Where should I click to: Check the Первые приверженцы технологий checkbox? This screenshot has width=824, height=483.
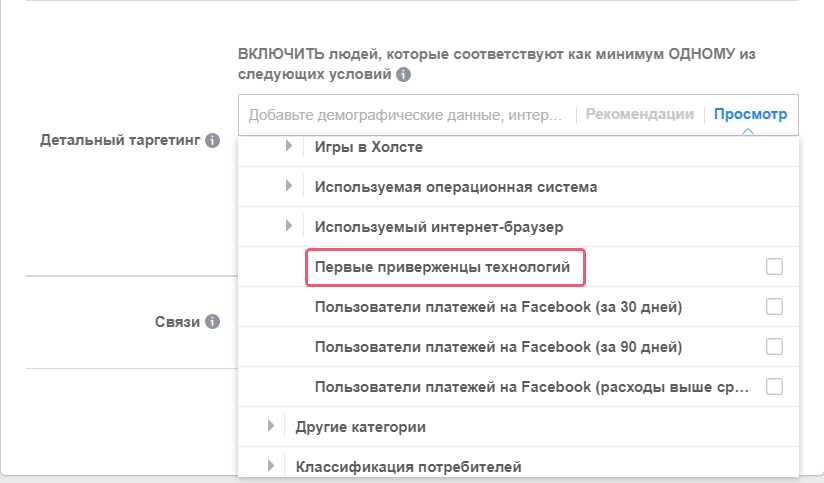click(774, 266)
